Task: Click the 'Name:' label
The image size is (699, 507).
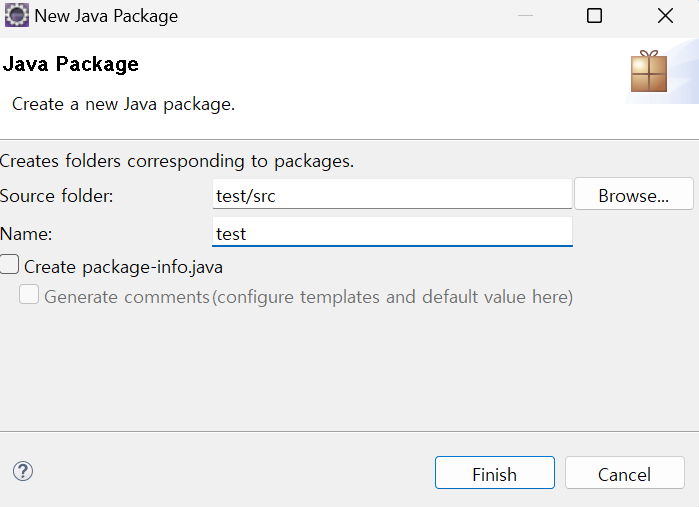Action: coord(27,234)
